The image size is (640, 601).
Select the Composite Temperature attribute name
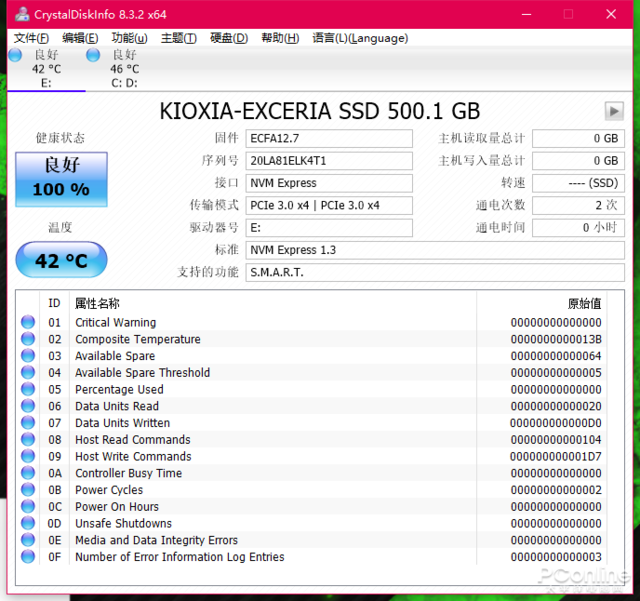pyautogui.click(x=138, y=339)
